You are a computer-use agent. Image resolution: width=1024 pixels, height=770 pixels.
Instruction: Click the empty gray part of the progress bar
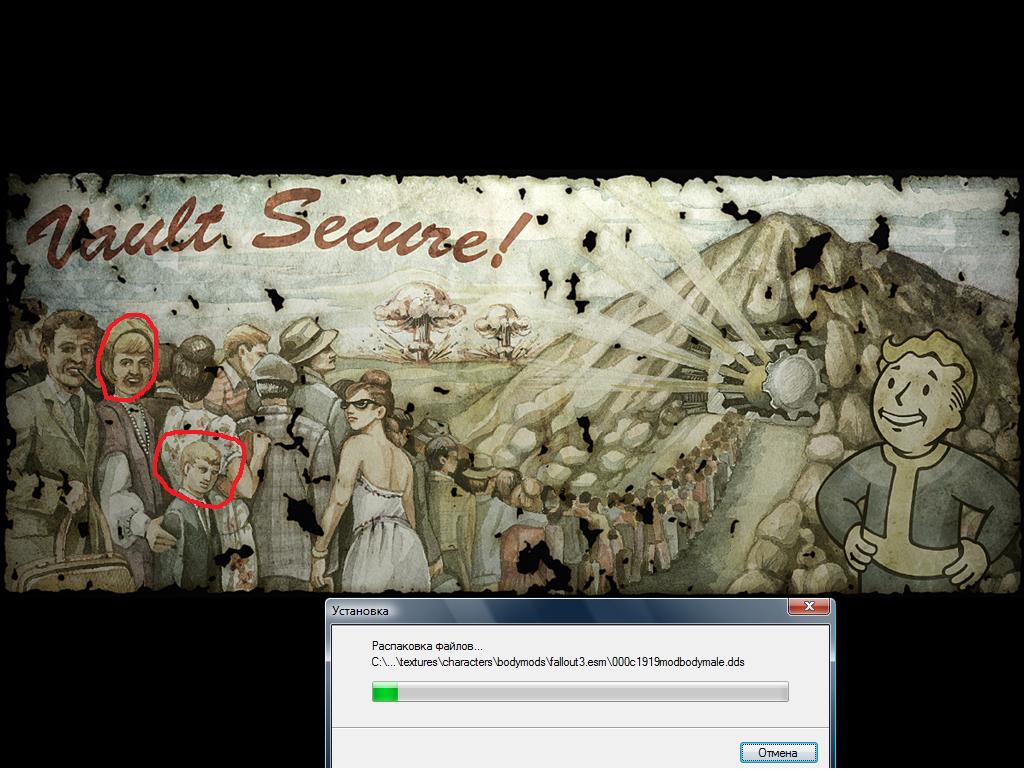(x=600, y=692)
